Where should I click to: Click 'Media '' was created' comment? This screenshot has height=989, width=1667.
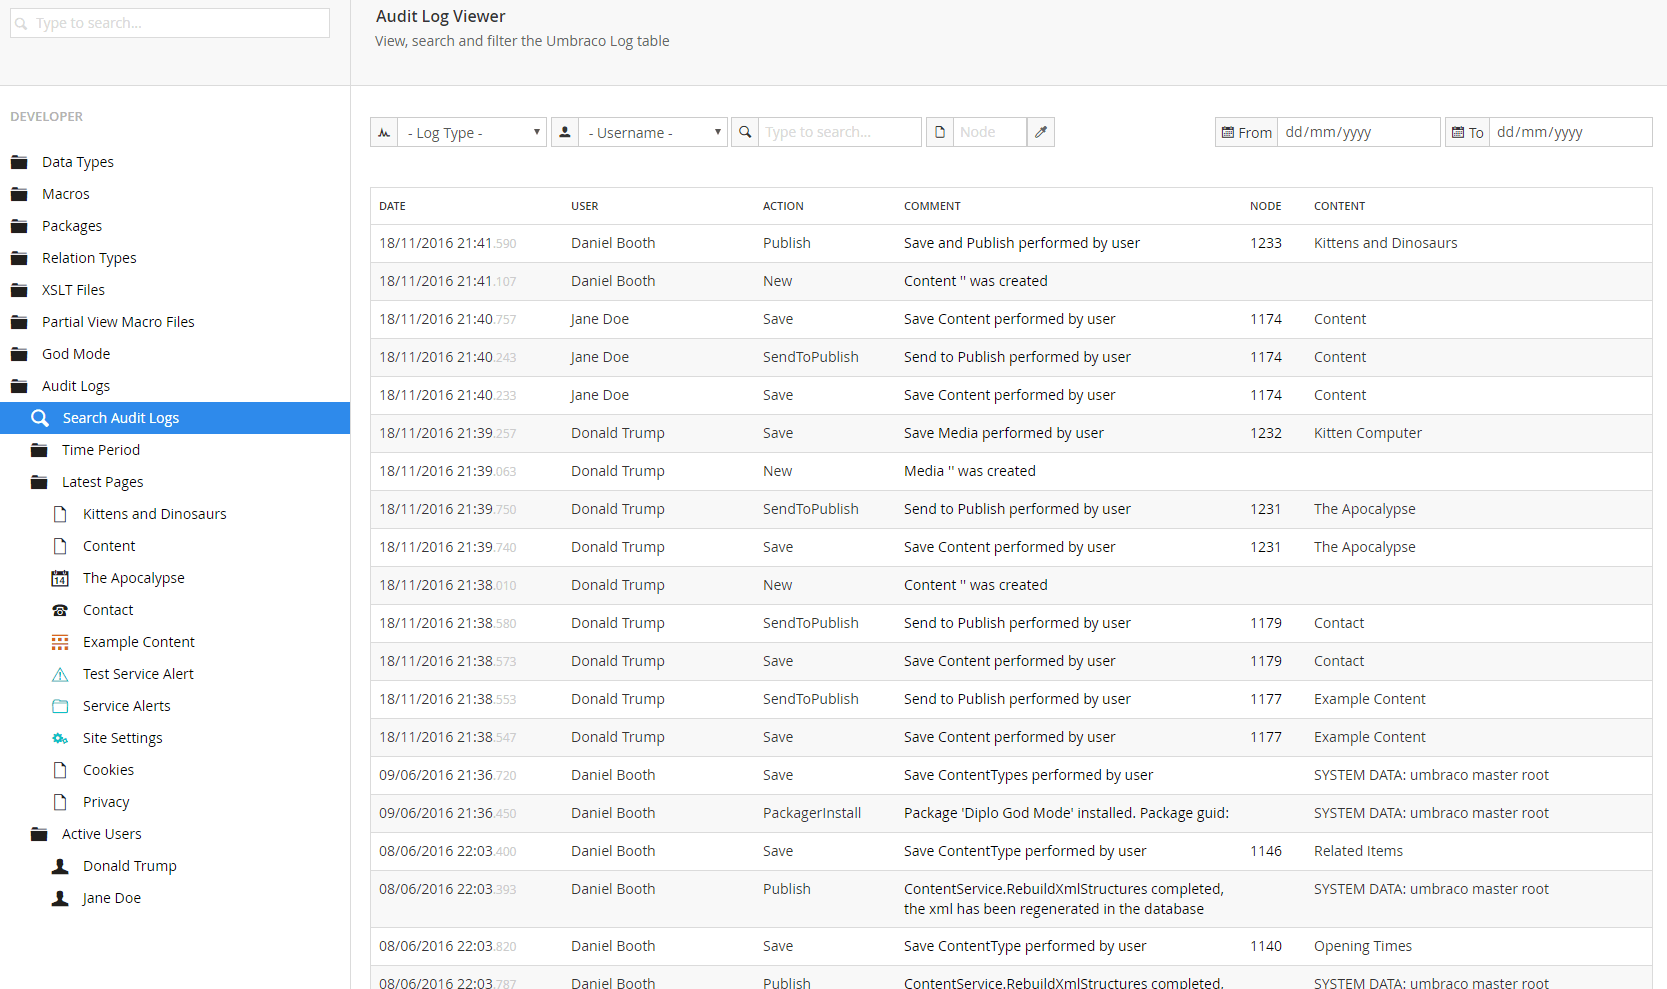coord(970,471)
